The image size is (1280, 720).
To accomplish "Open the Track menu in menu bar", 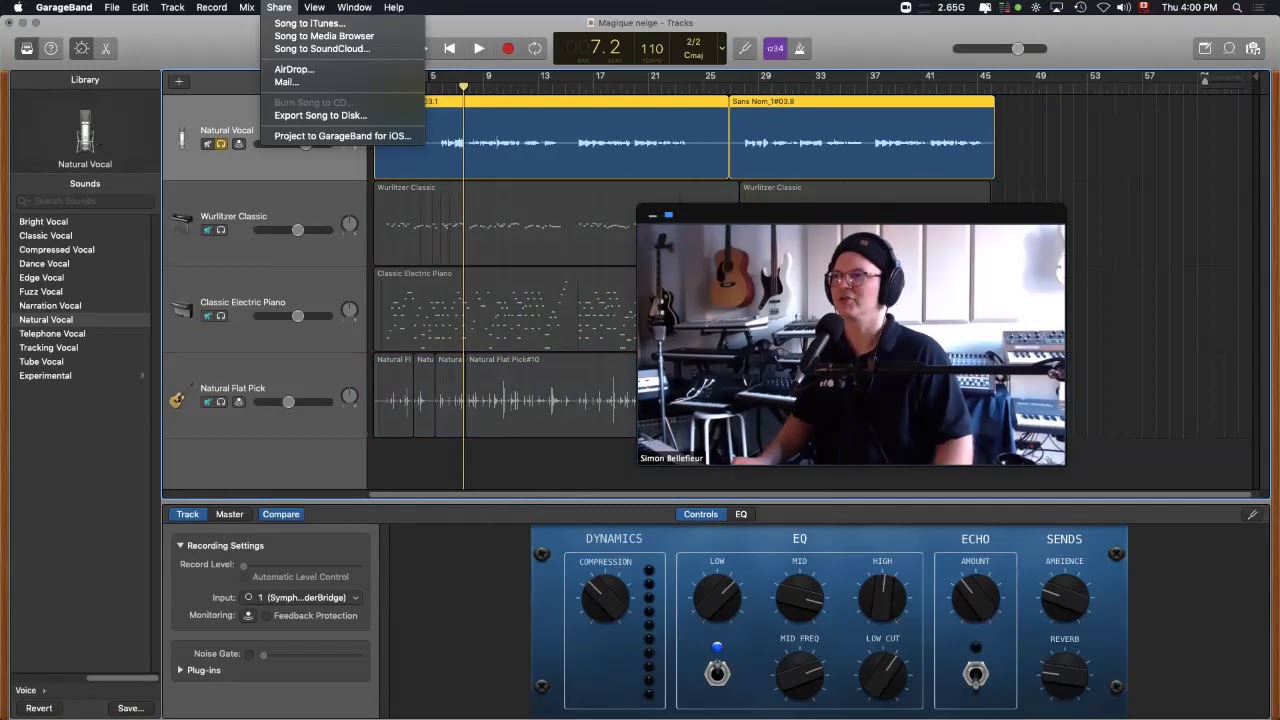I will click(x=172, y=7).
